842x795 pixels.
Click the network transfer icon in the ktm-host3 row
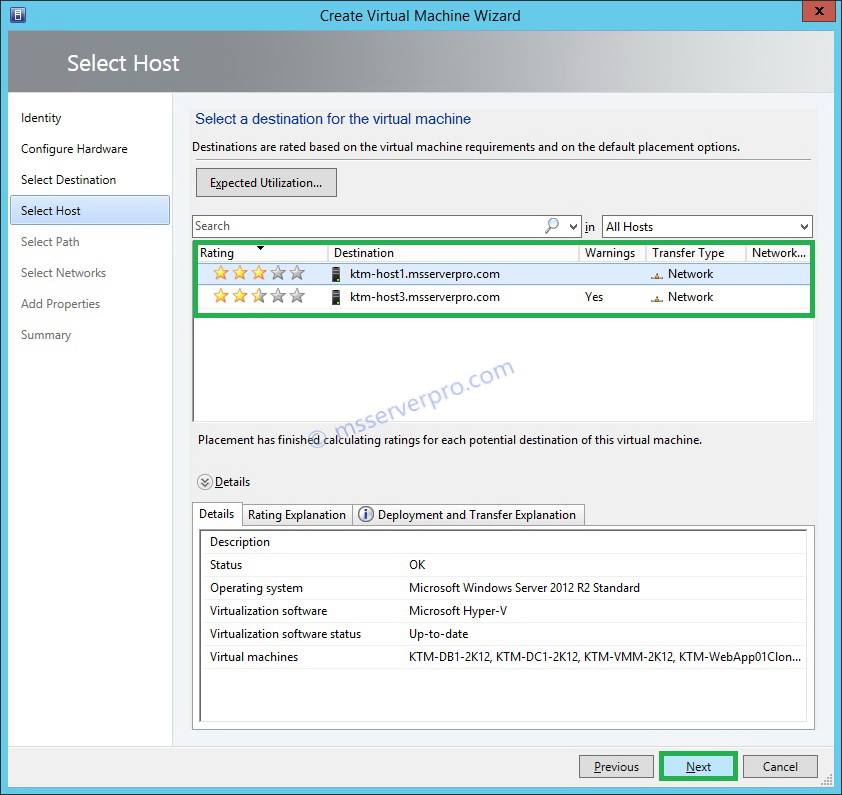(x=657, y=299)
